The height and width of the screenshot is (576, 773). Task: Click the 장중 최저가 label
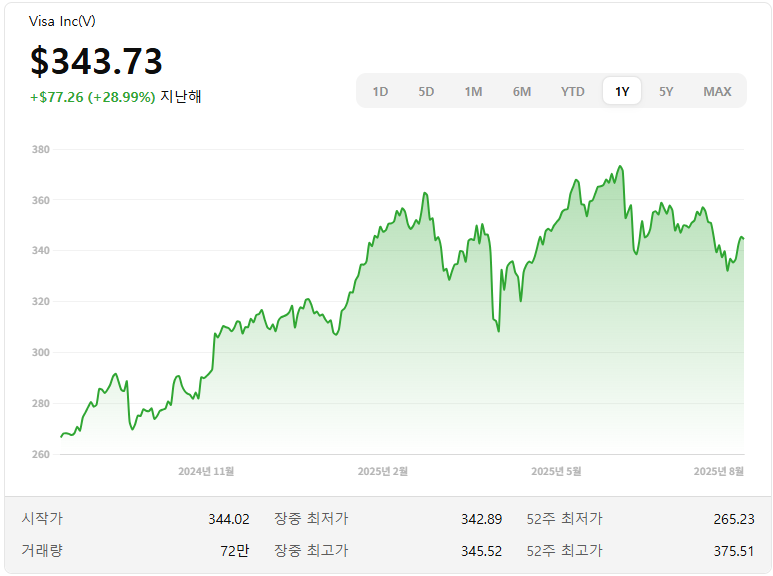coord(311,519)
